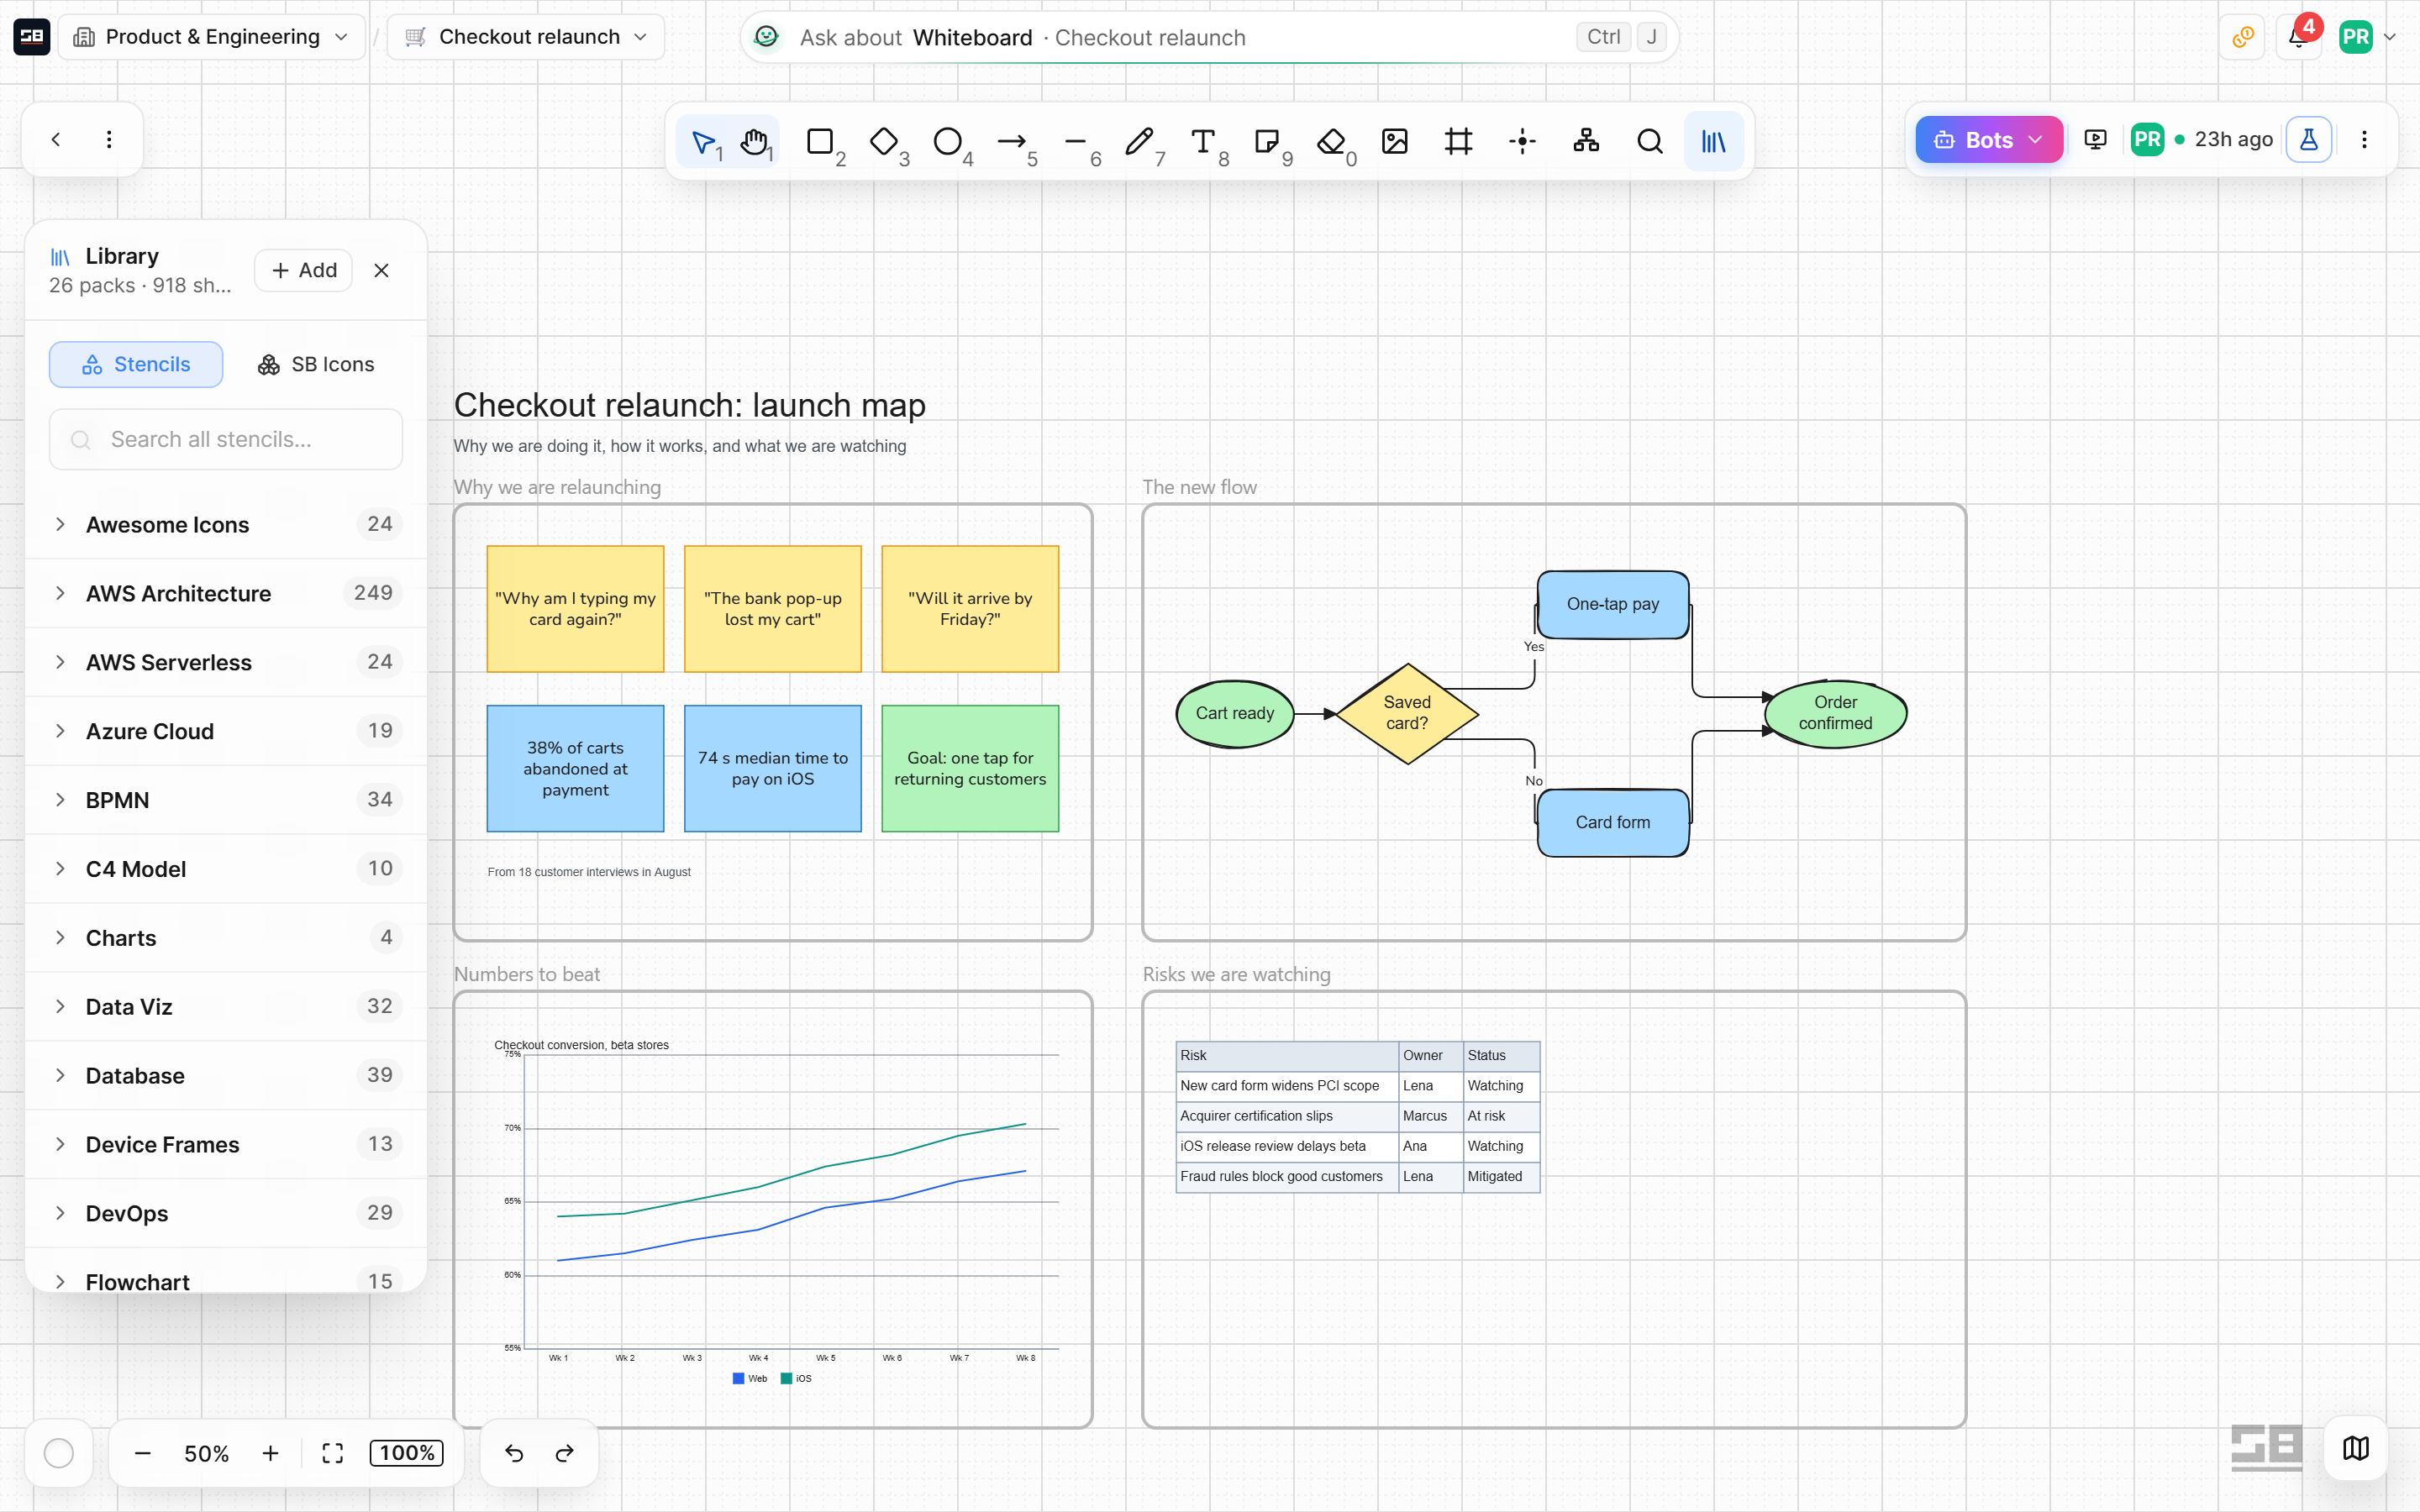Viewport: 2420px width, 1512px height.
Task: Click the flask experiments icon
Action: coord(2309,140)
